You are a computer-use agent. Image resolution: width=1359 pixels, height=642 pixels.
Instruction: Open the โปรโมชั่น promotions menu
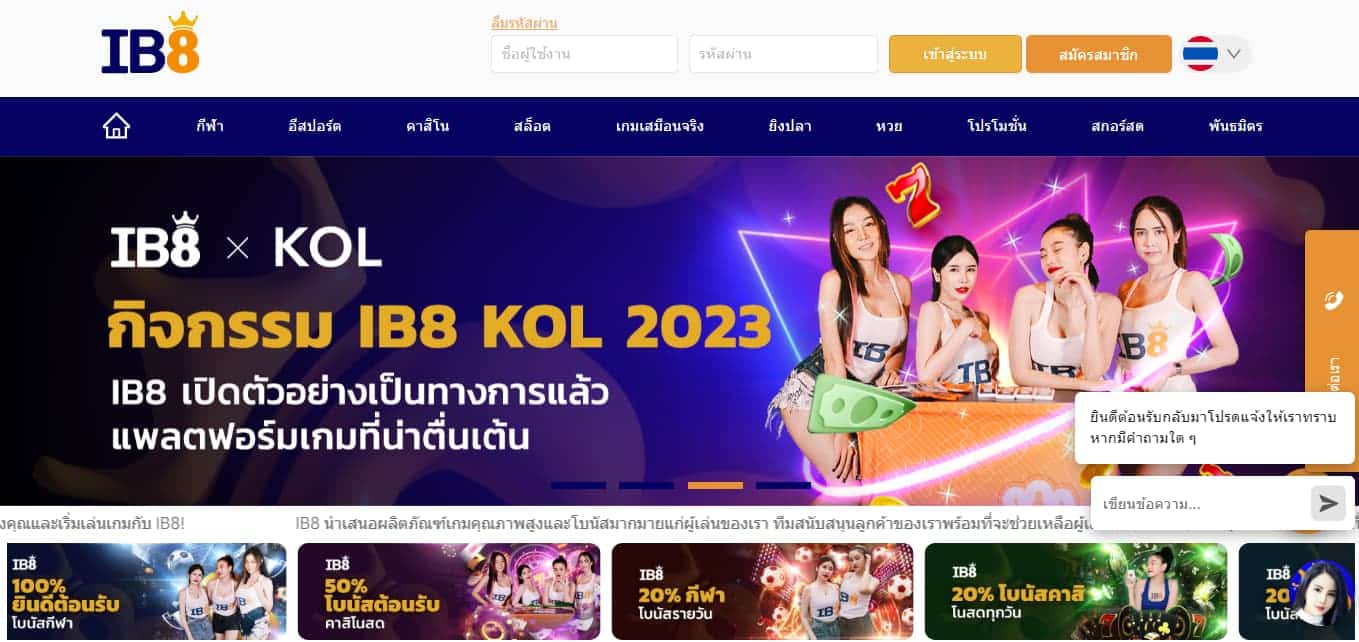(997, 126)
